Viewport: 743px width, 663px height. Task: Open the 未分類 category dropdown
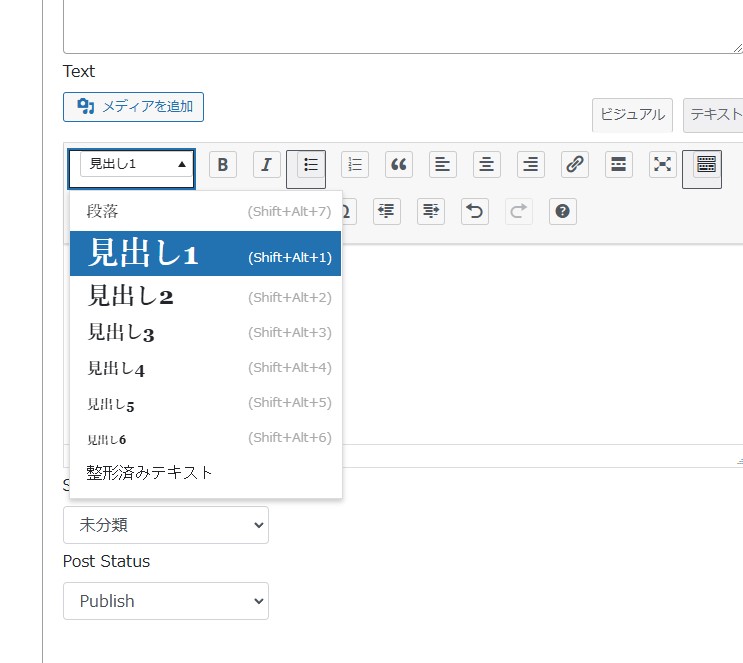[x=166, y=525]
